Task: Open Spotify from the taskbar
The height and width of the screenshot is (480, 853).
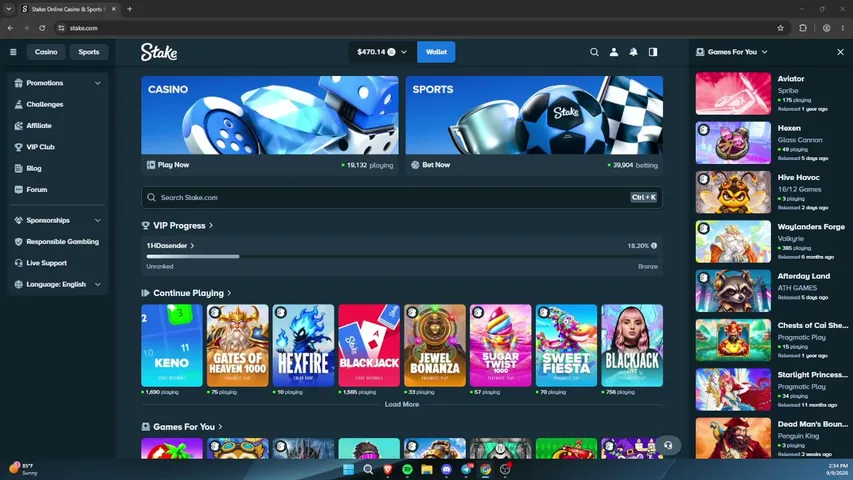Action: 407,469
